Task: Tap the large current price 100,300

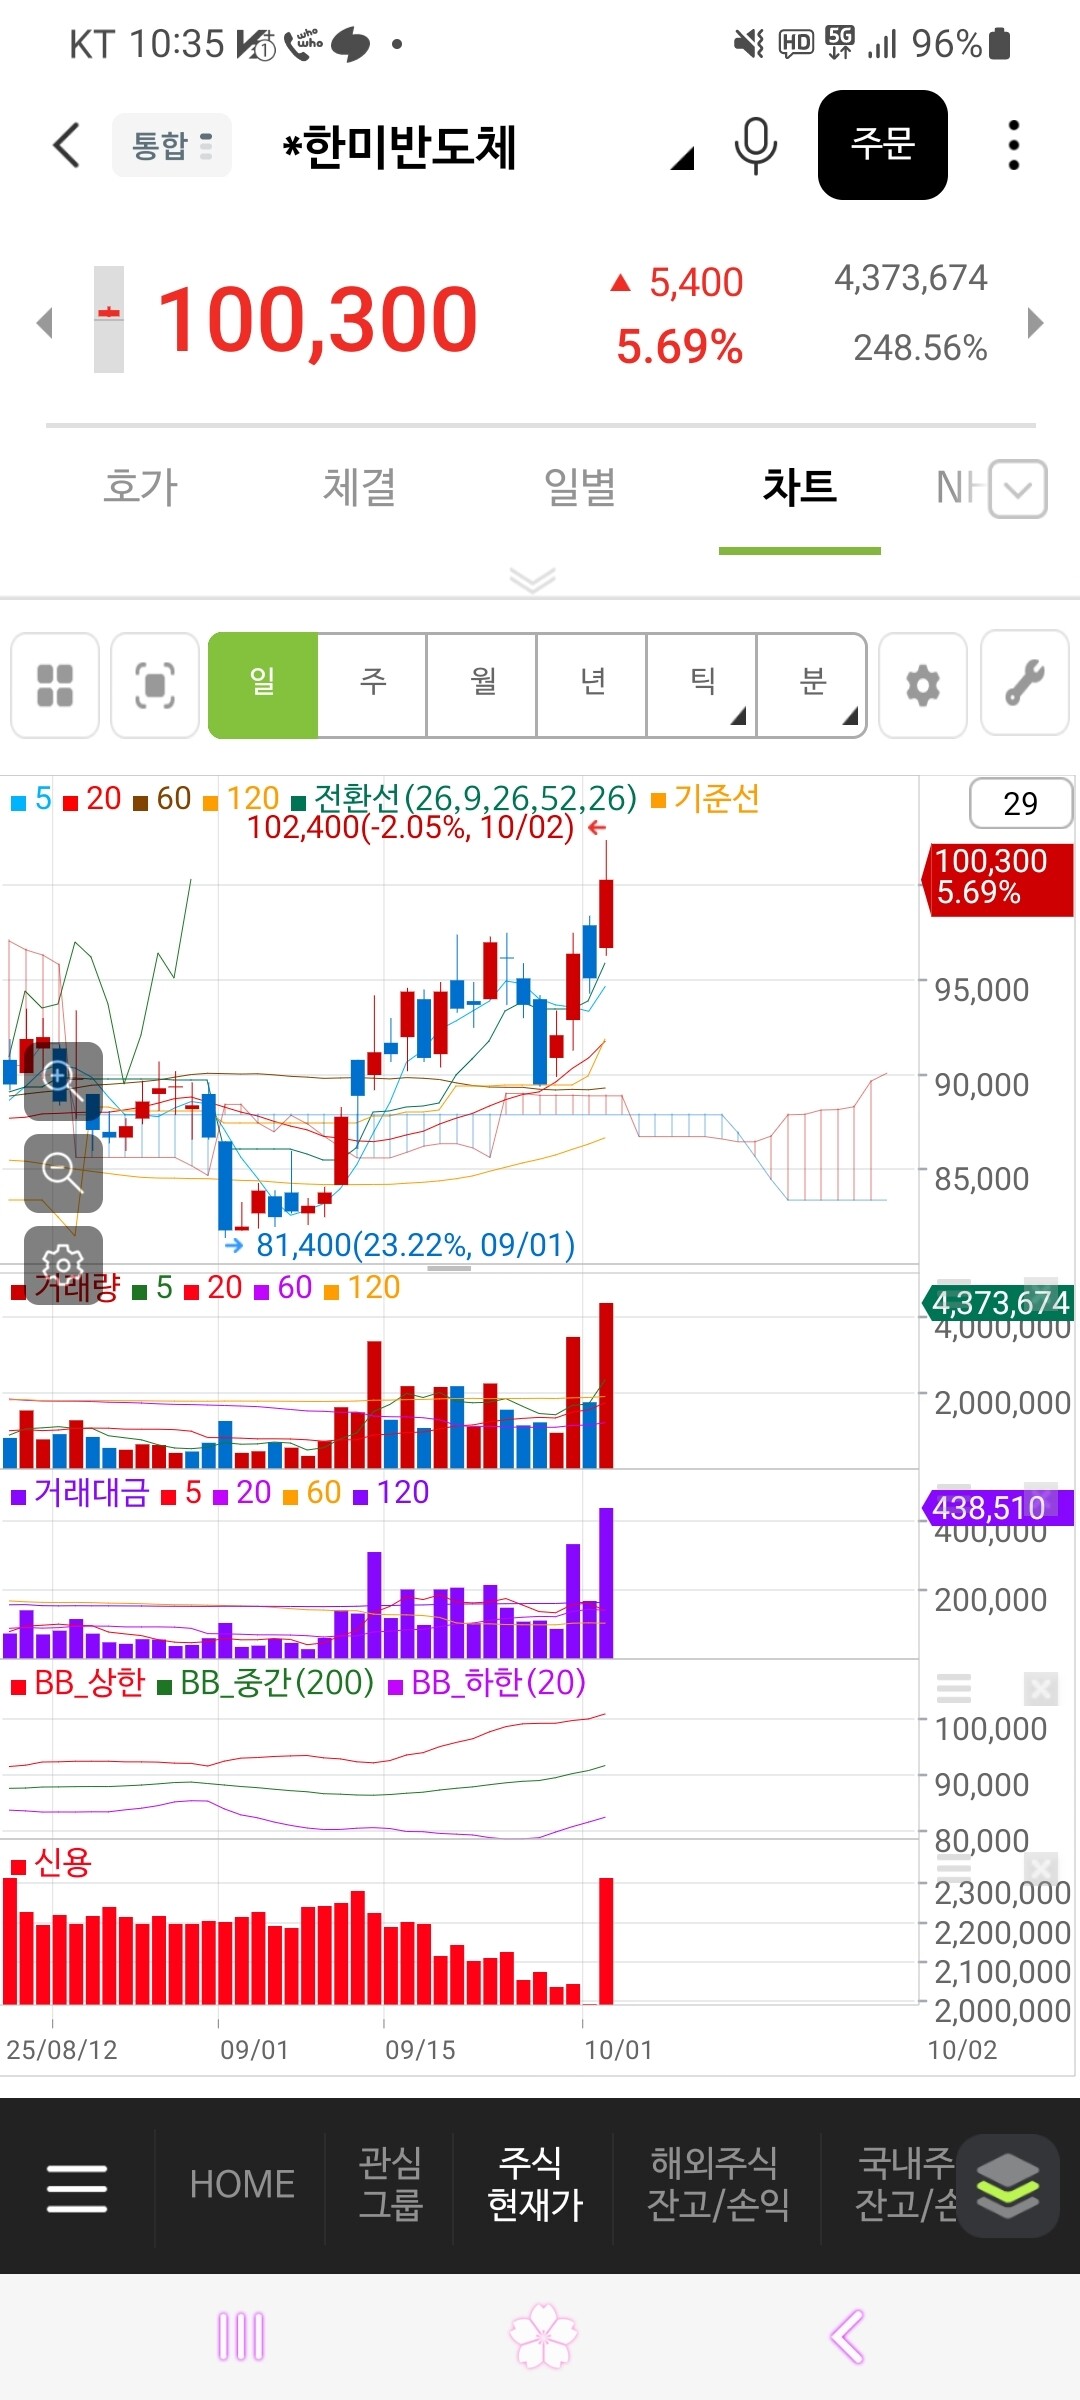Action: tap(317, 320)
